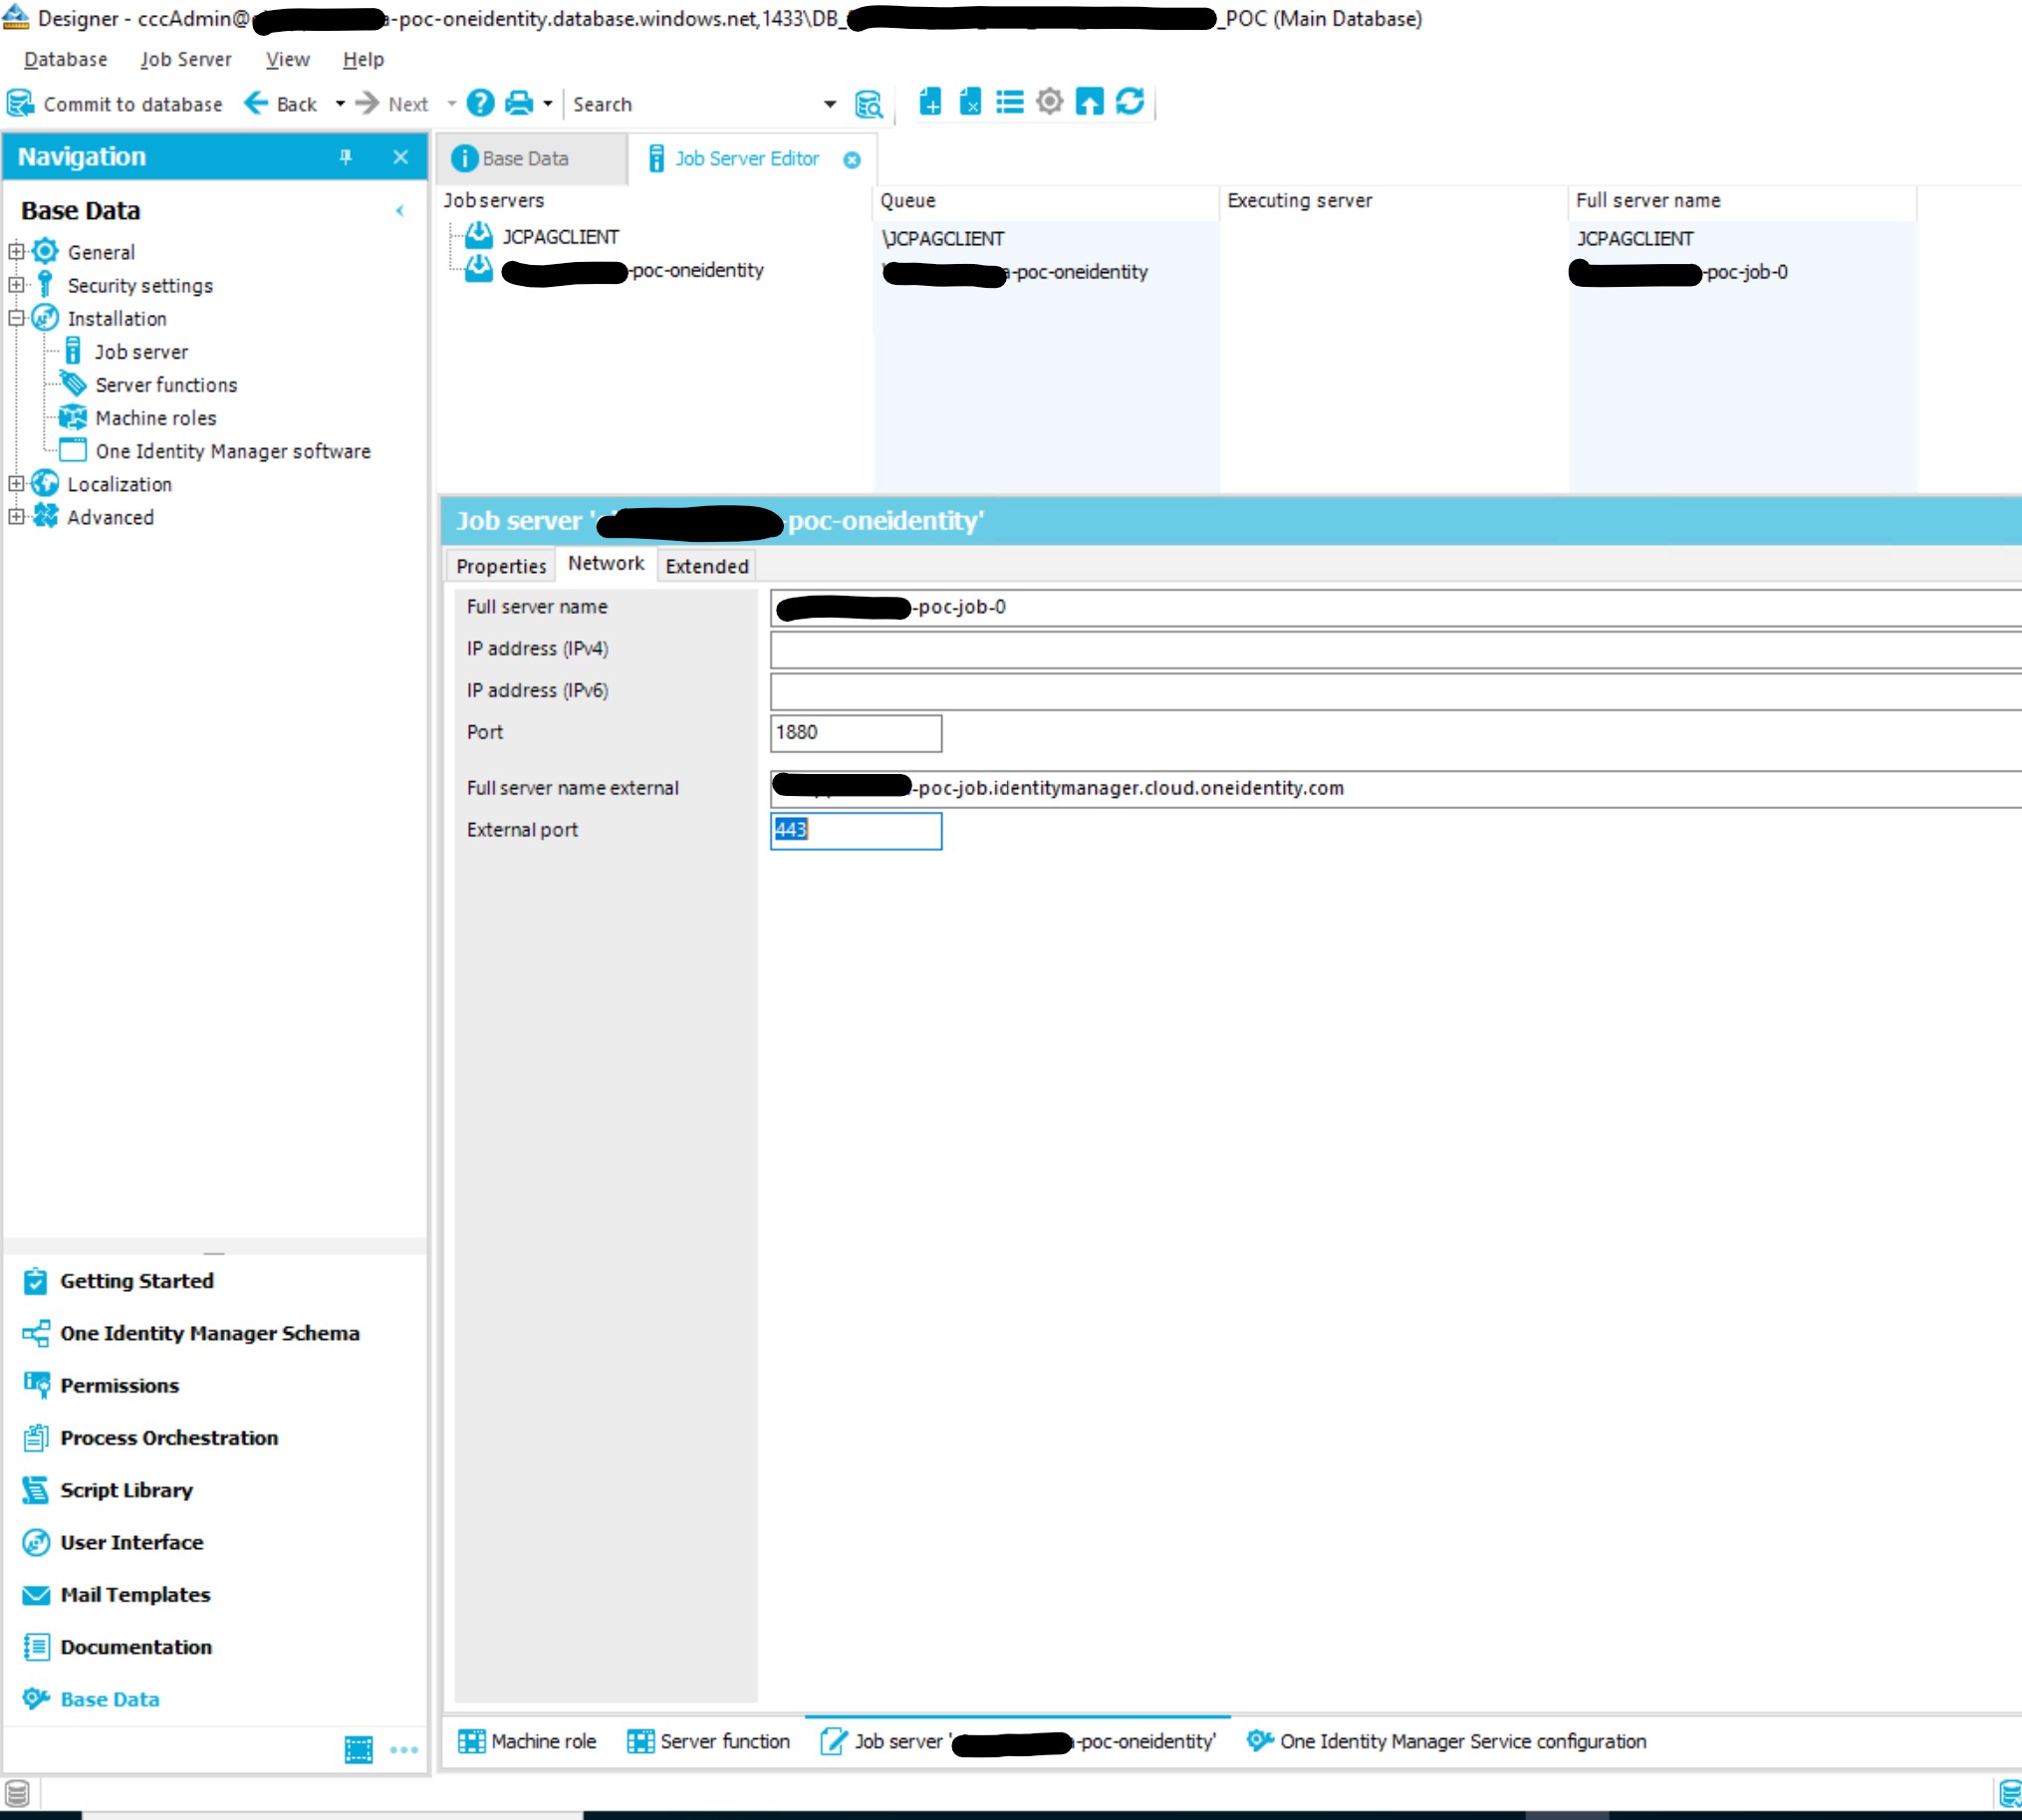Delete the job server with the x document icon
The image size is (2022, 1820).
(970, 102)
